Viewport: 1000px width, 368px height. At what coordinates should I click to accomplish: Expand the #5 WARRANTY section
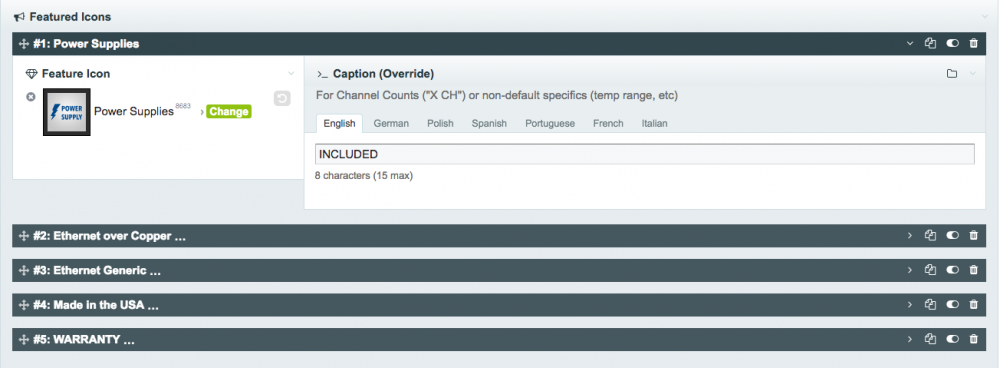tap(910, 339)
